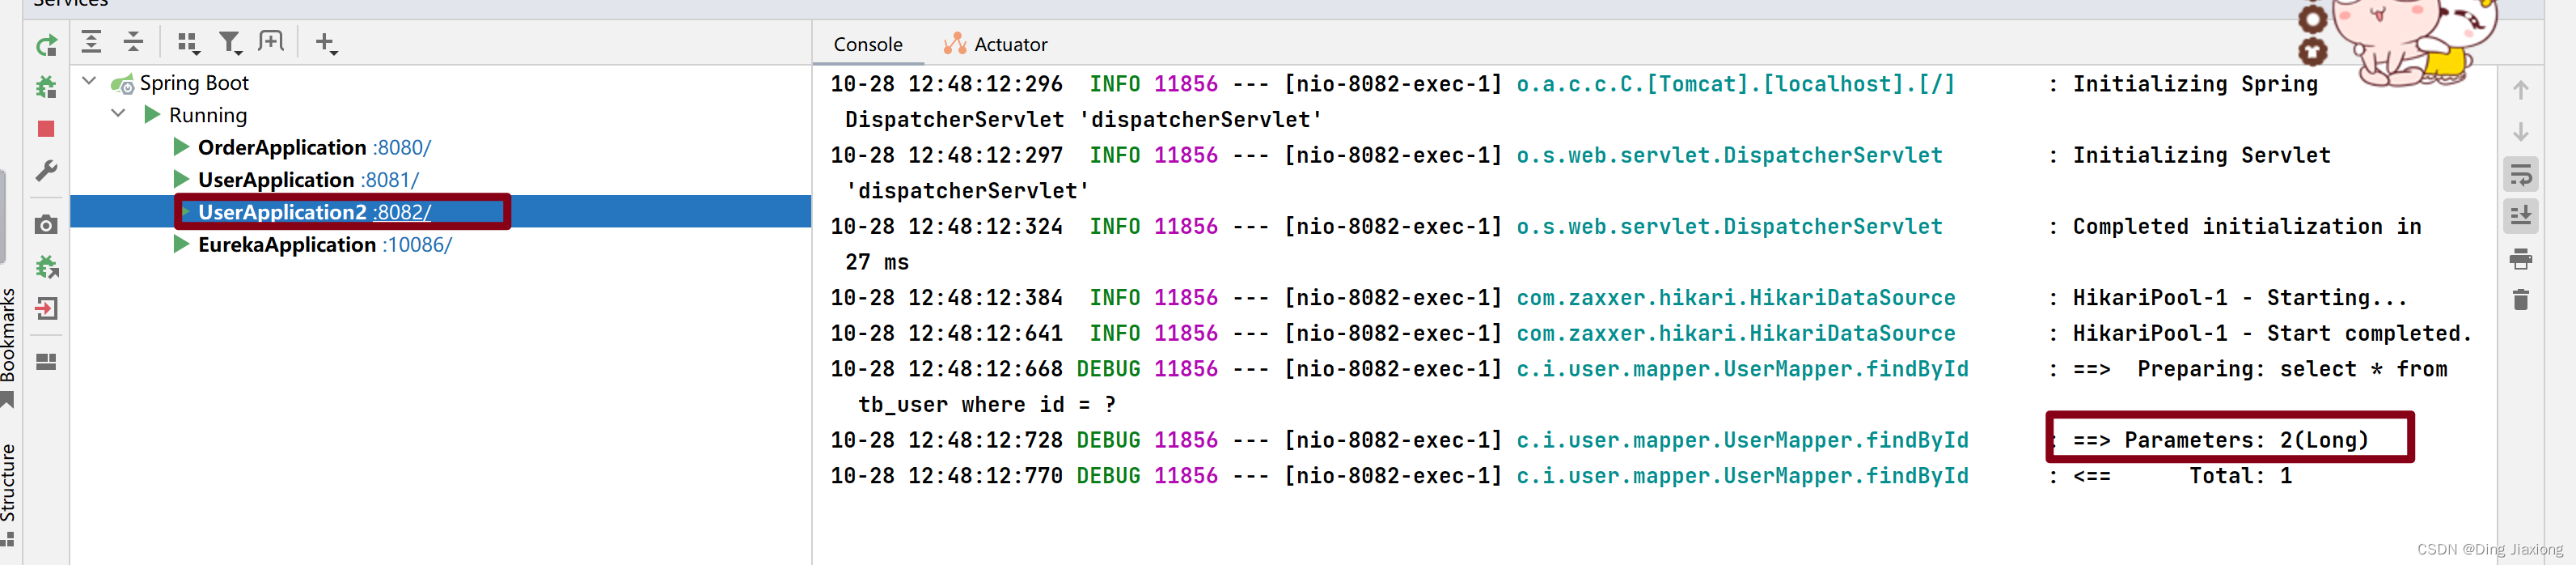Viewport: 2576px width, 565px height.
Task: Click the Expand All icon
Action: pos(91,42)
